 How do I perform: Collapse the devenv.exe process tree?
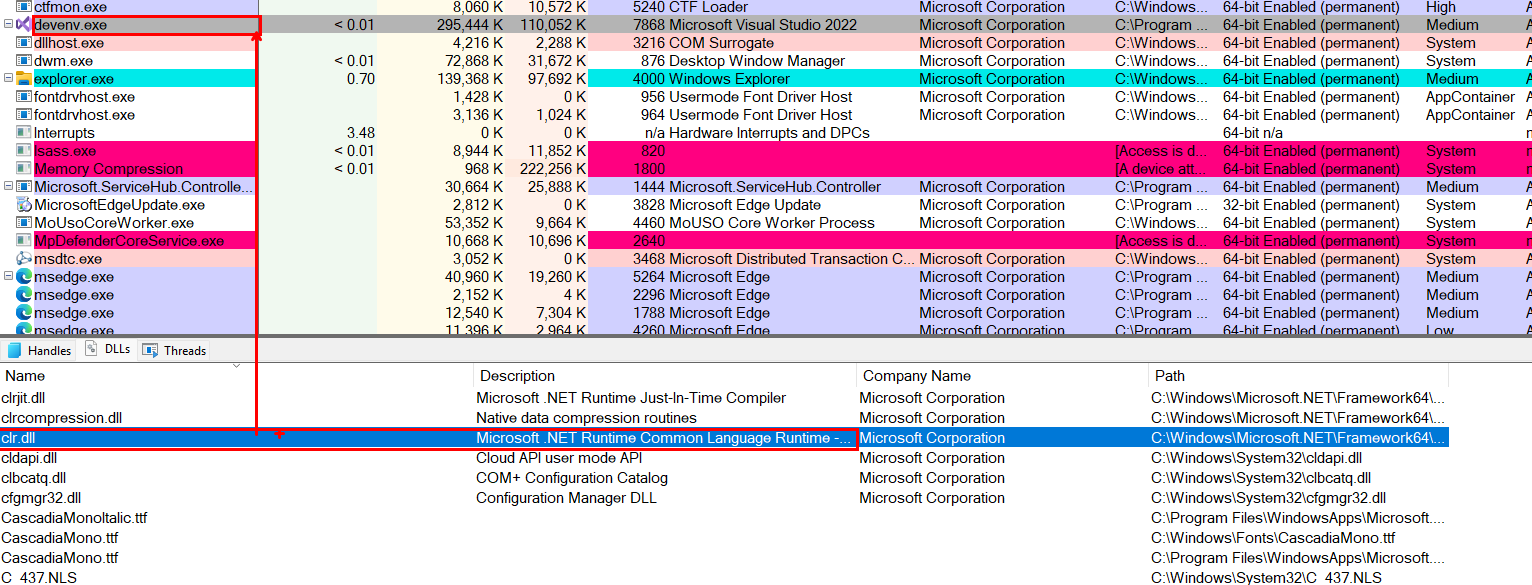pyautogui.click(x=8, y=25)
